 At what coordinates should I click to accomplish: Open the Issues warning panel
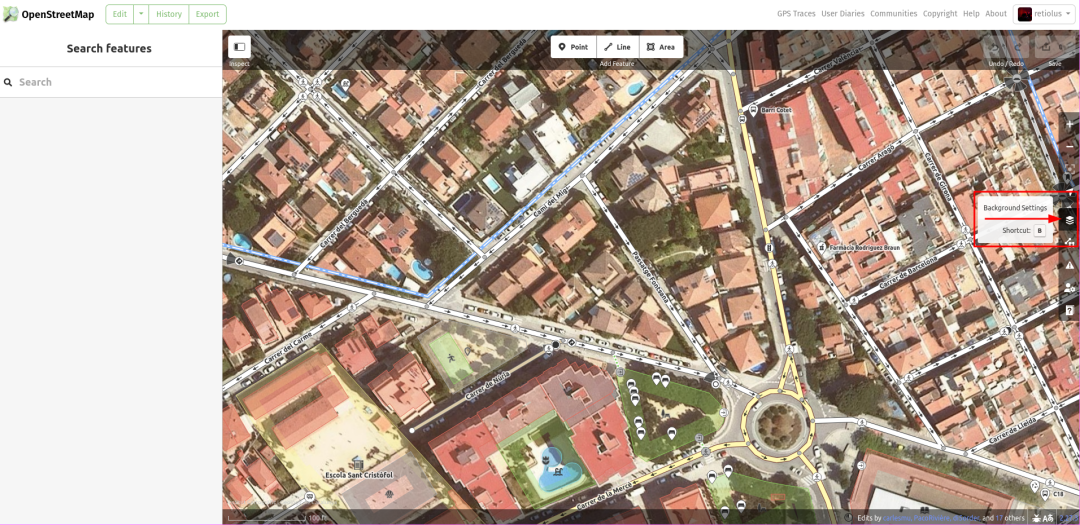[1069, 265]
